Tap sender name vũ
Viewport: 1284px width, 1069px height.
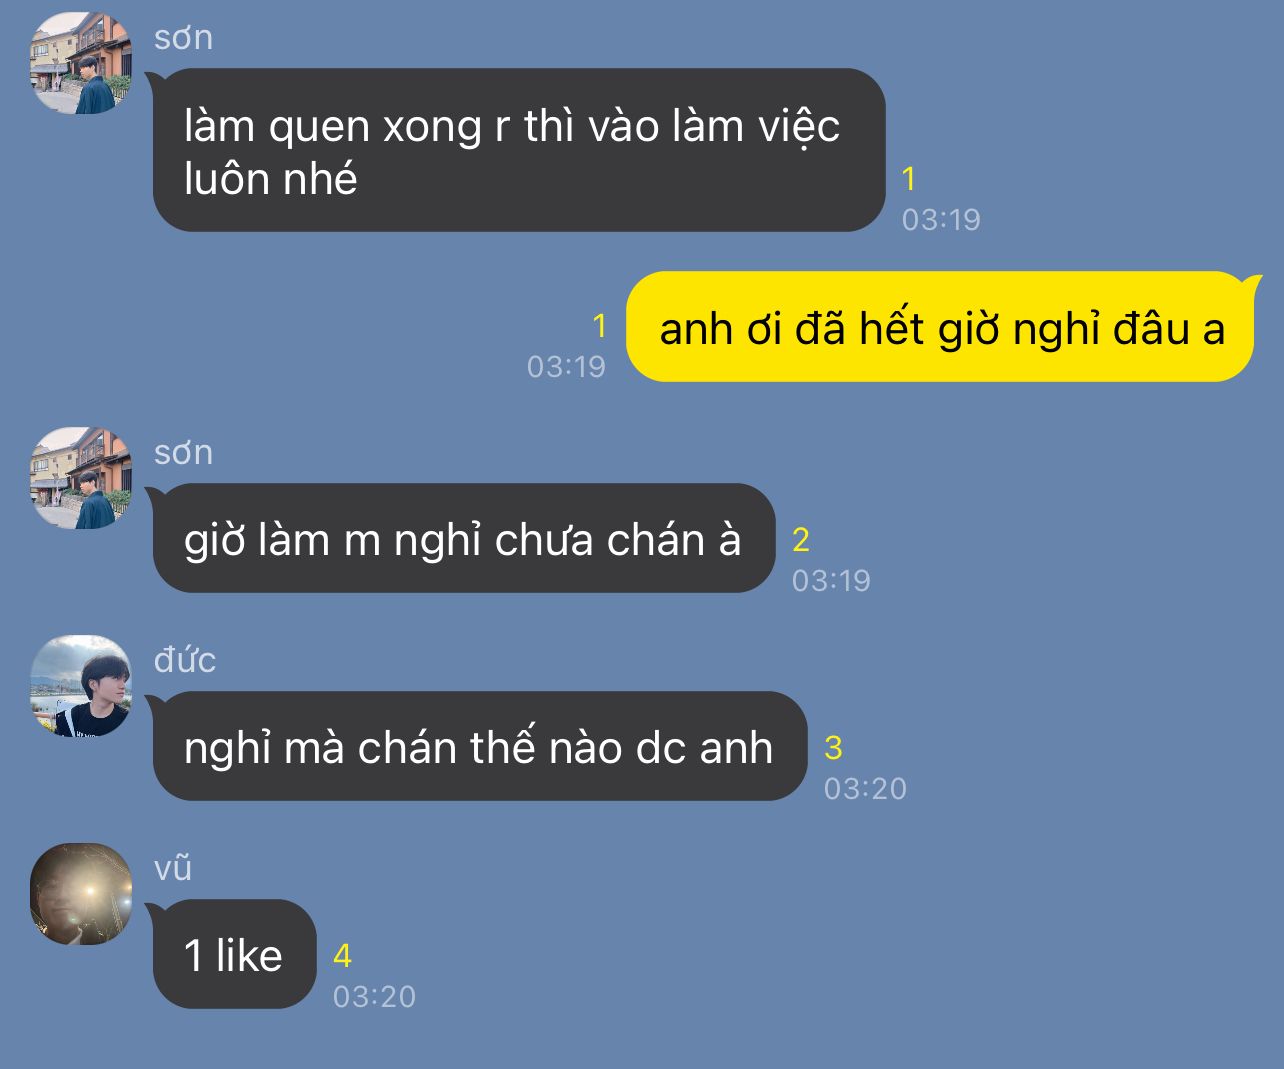click(x=173, y=868)
